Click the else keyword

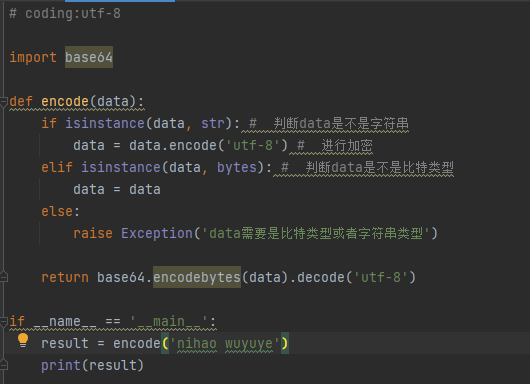57,211
